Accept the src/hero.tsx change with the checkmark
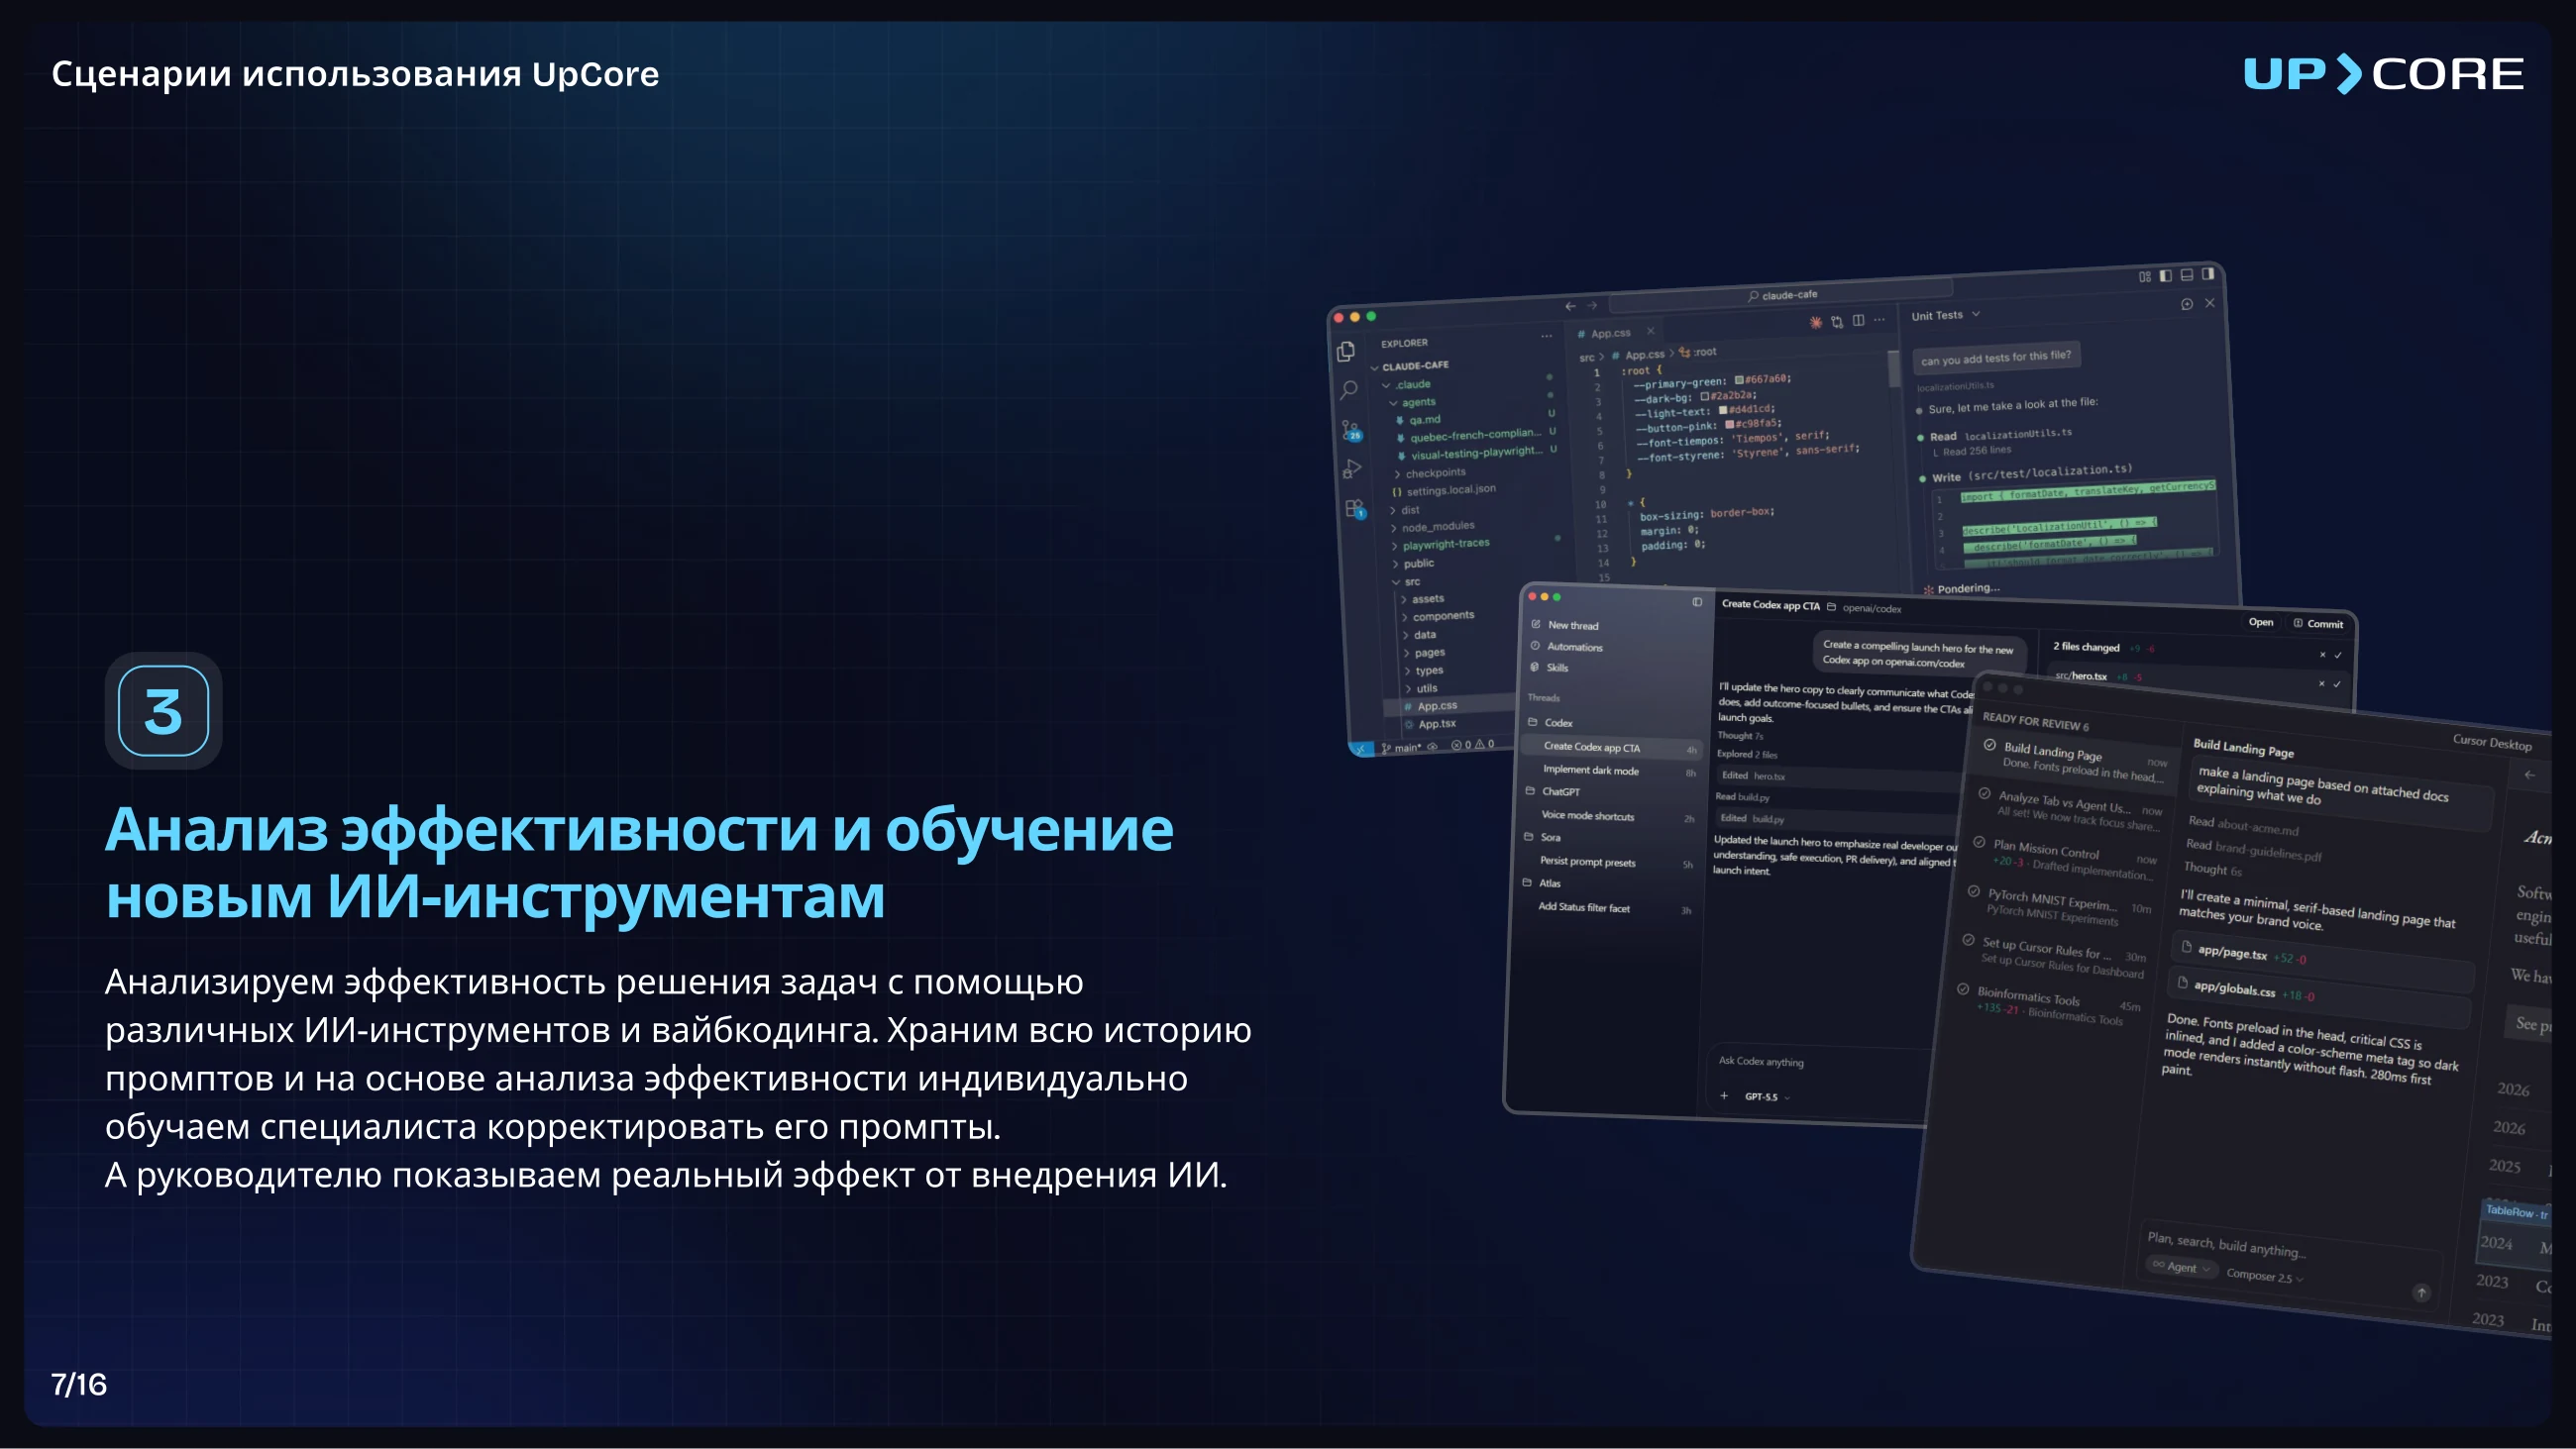The width and height of the screenshot is (2576, 1449). (x=2337, y=684)
